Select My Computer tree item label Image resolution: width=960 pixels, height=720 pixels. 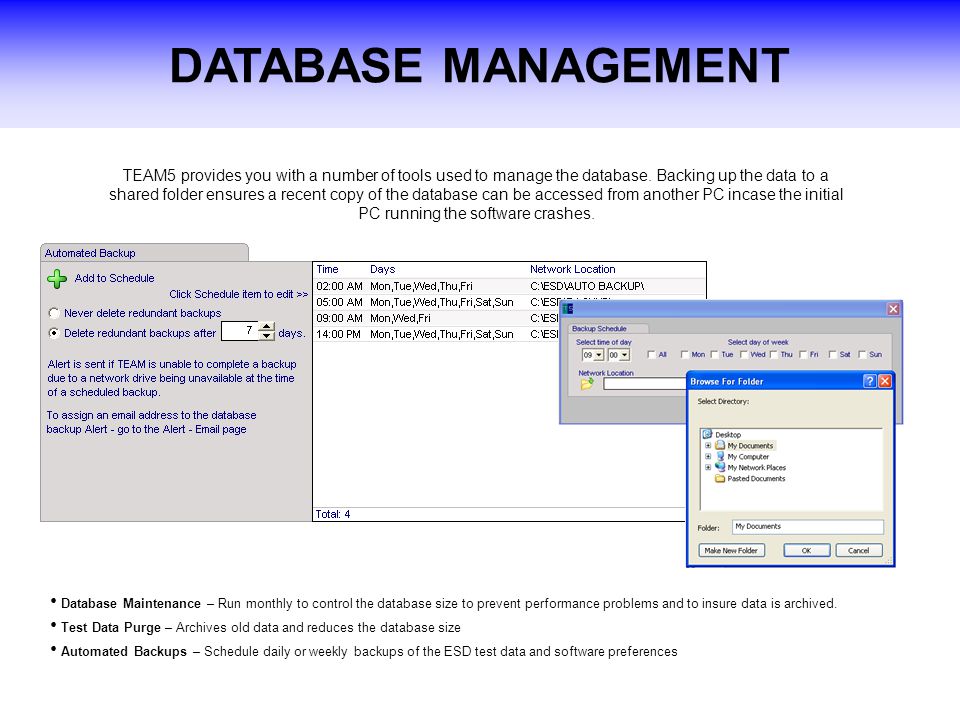point(748,457)
